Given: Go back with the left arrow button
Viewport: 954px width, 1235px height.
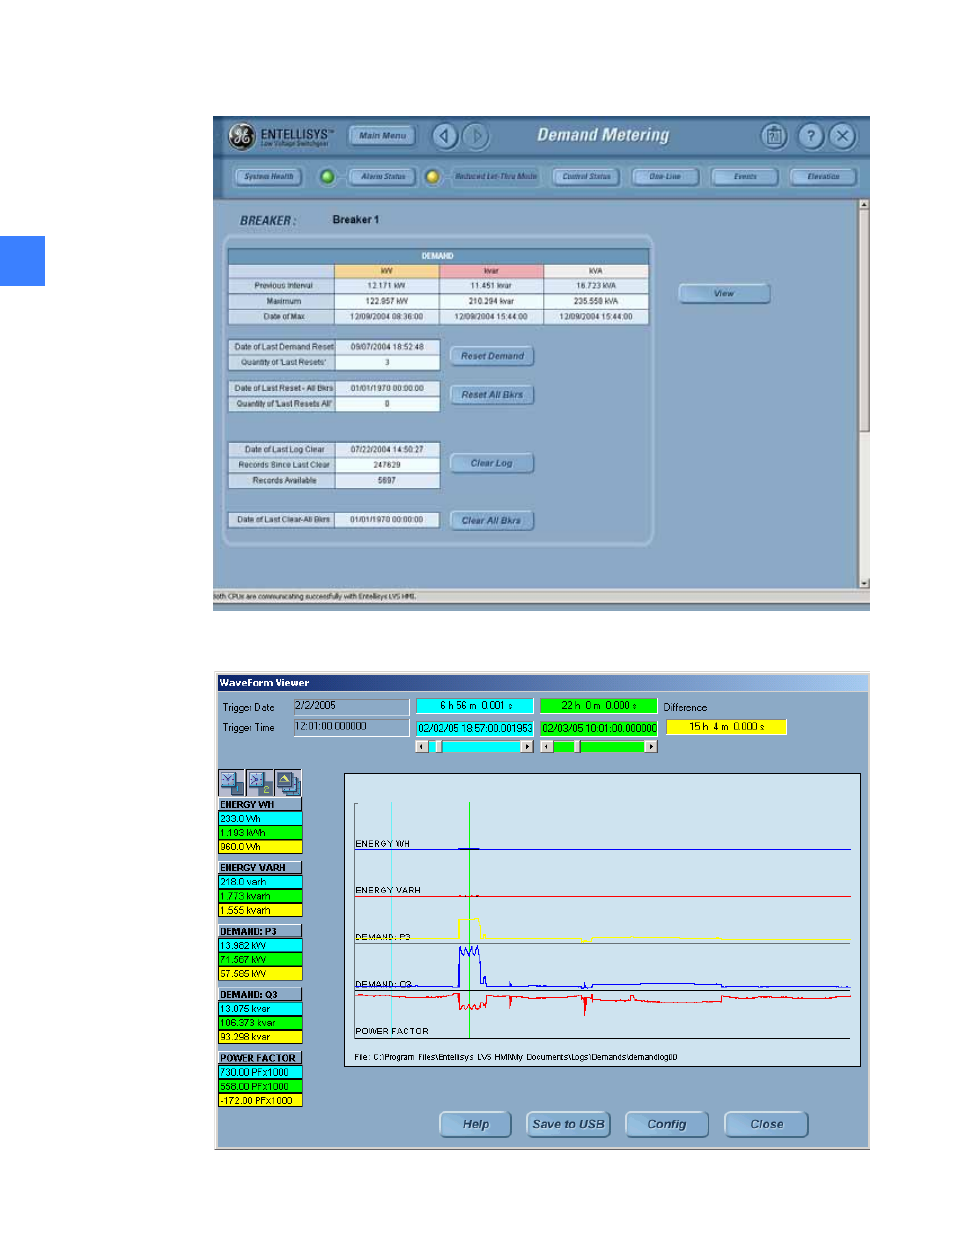Looking at the screenshot, I should click(445, 136).
